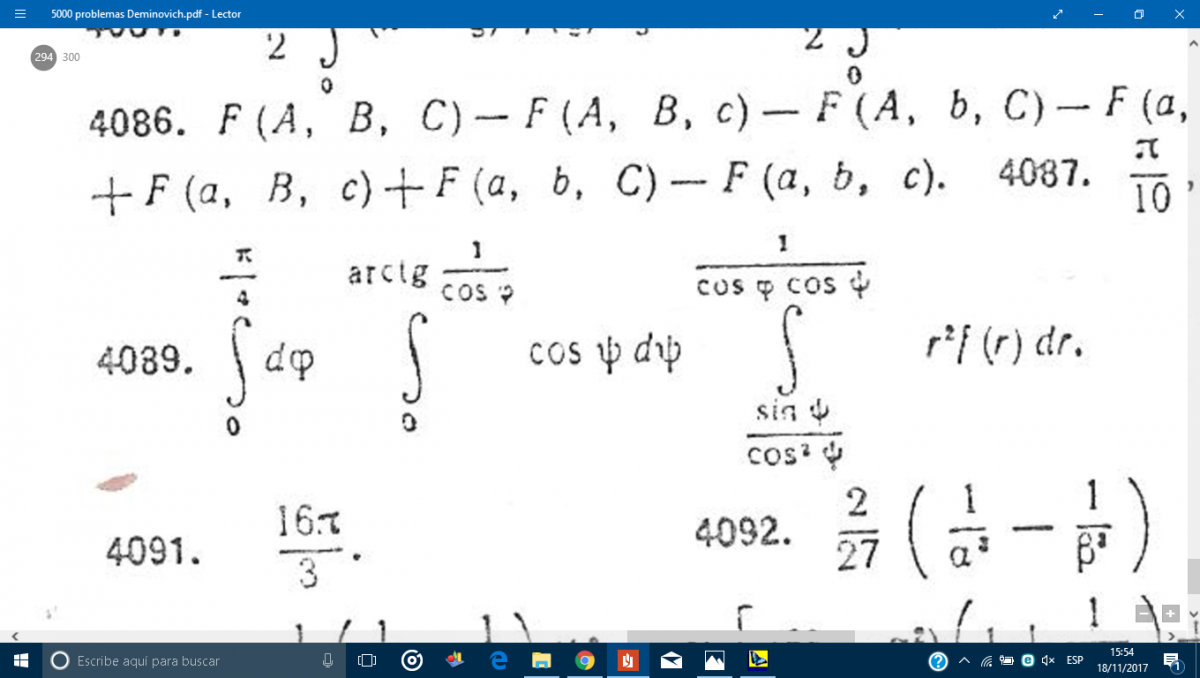Launch Microsoft Edge from the taskbar

point(498,660)
